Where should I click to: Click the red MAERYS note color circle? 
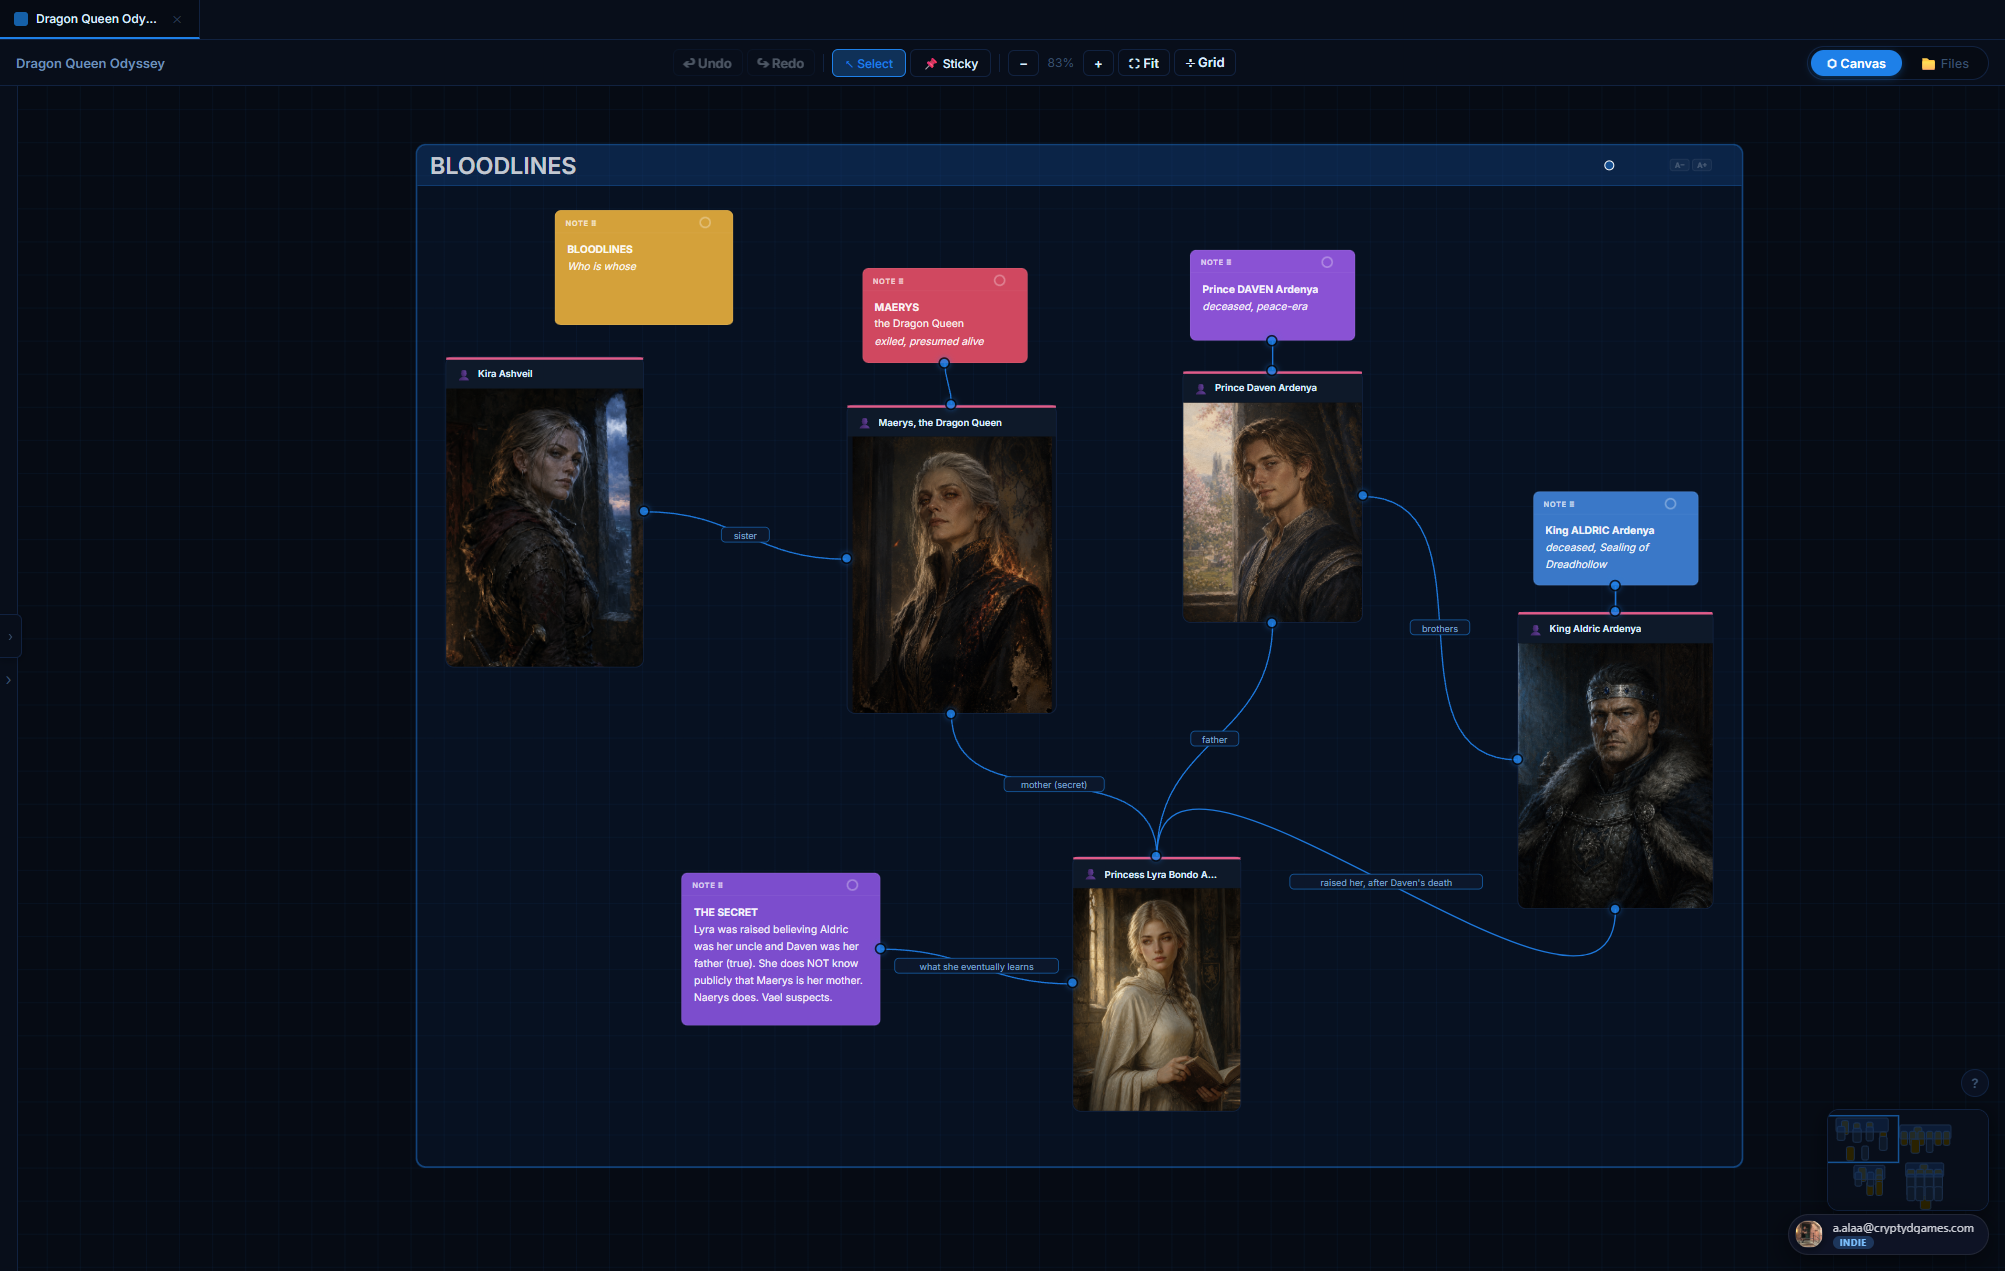(x=999, y=280)
